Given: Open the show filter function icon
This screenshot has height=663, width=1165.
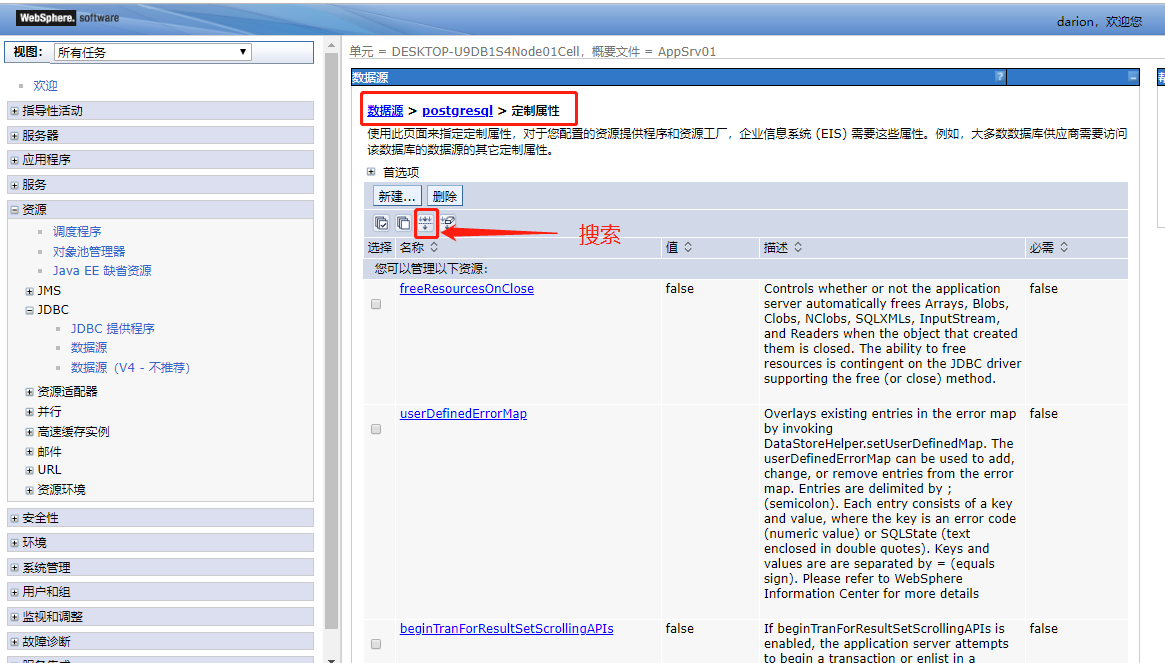Looking at the screenshot, I should pos(426,223).
